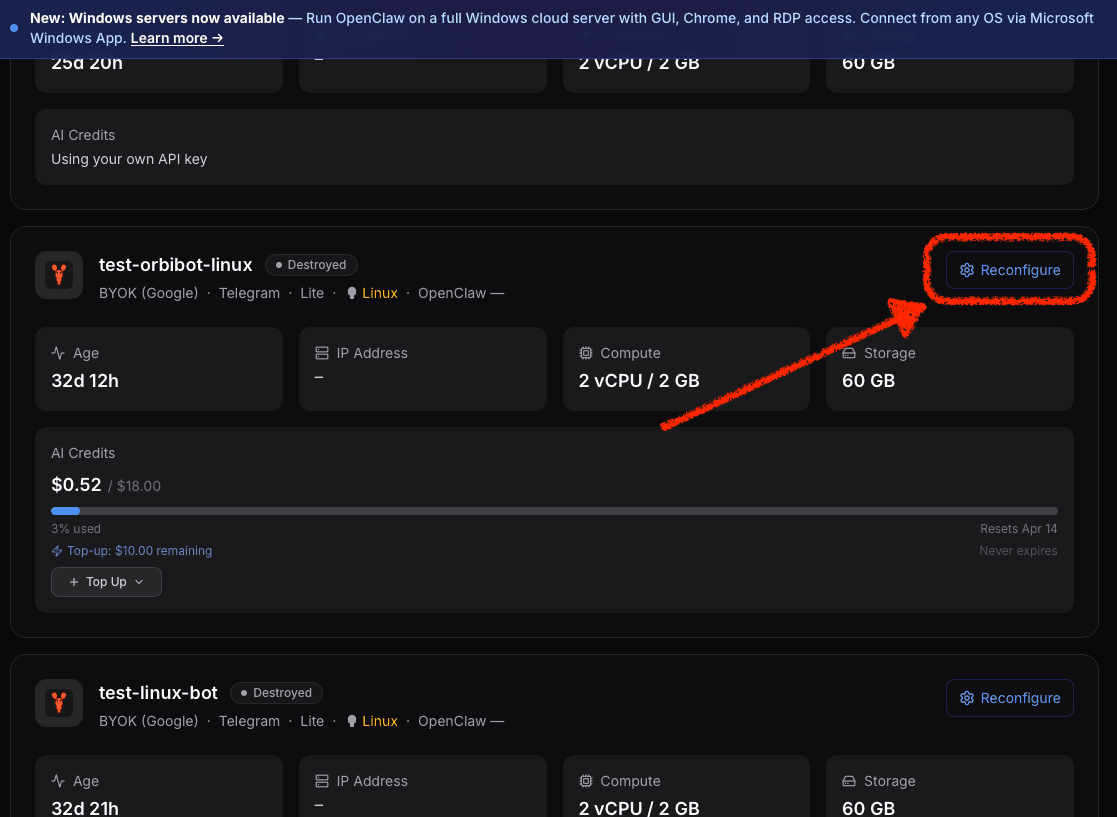
Task: Click the lightning bolt icon next to Top-up remaining
Action: (57, 550)
